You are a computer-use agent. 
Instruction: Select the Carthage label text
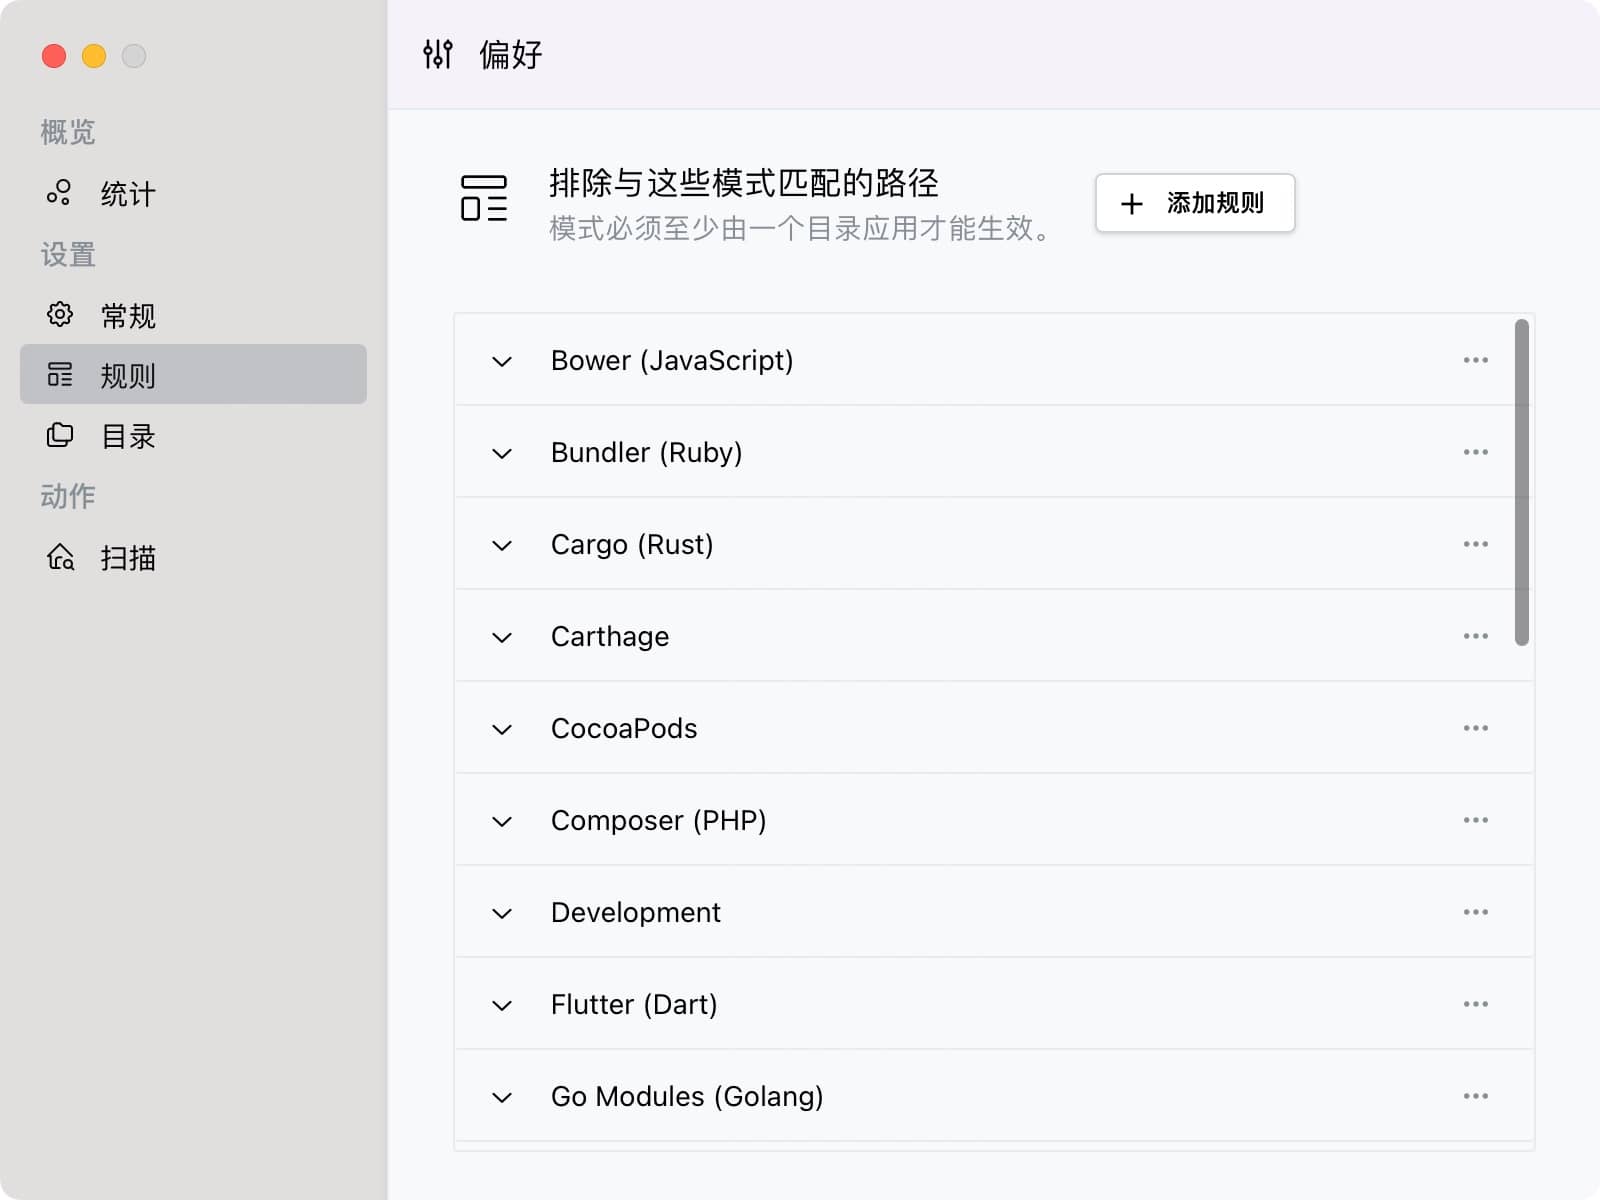click(610, 636)
